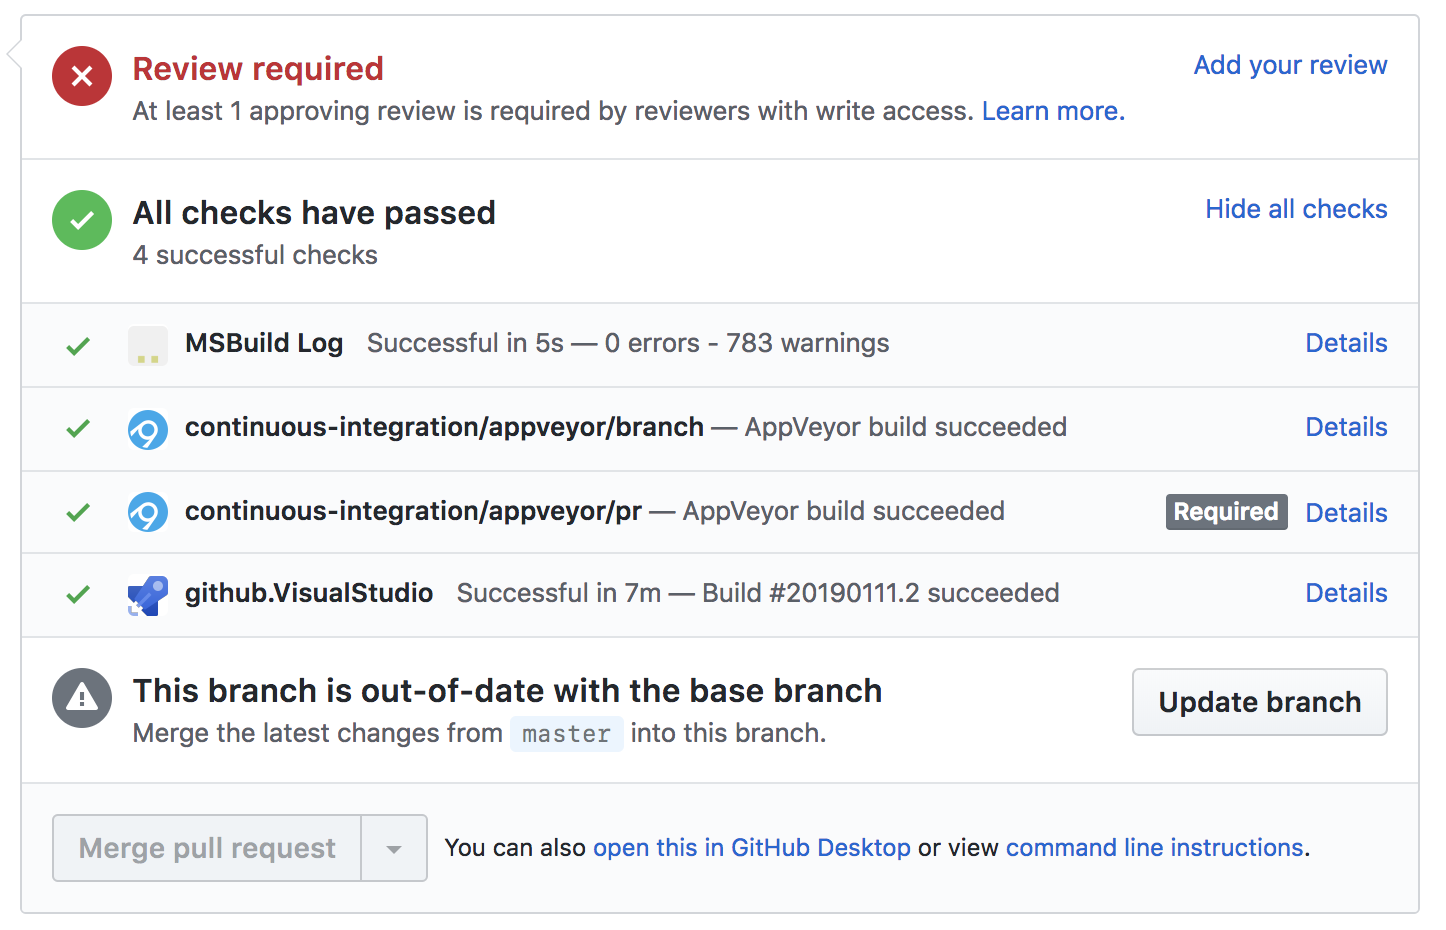1446x930 pixels.
Task: Click the red Review required X icon
Action: tap(82, 76)
